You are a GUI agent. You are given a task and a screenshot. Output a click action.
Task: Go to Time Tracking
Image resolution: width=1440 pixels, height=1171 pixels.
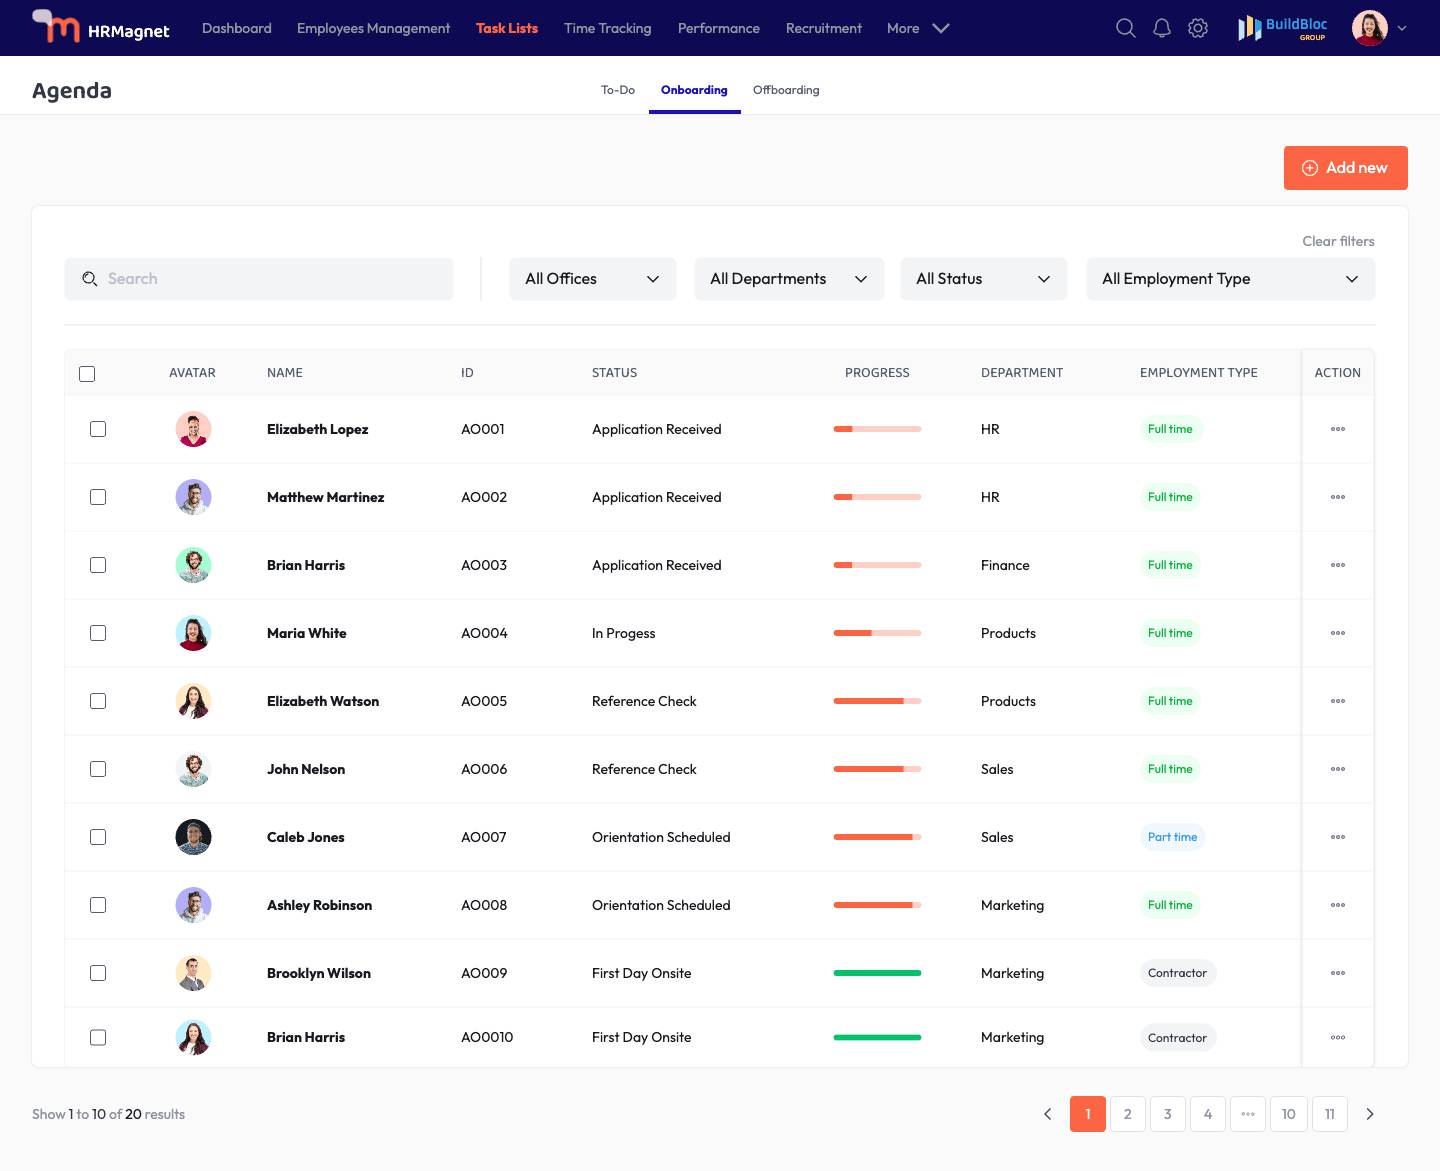pos(608,28)
